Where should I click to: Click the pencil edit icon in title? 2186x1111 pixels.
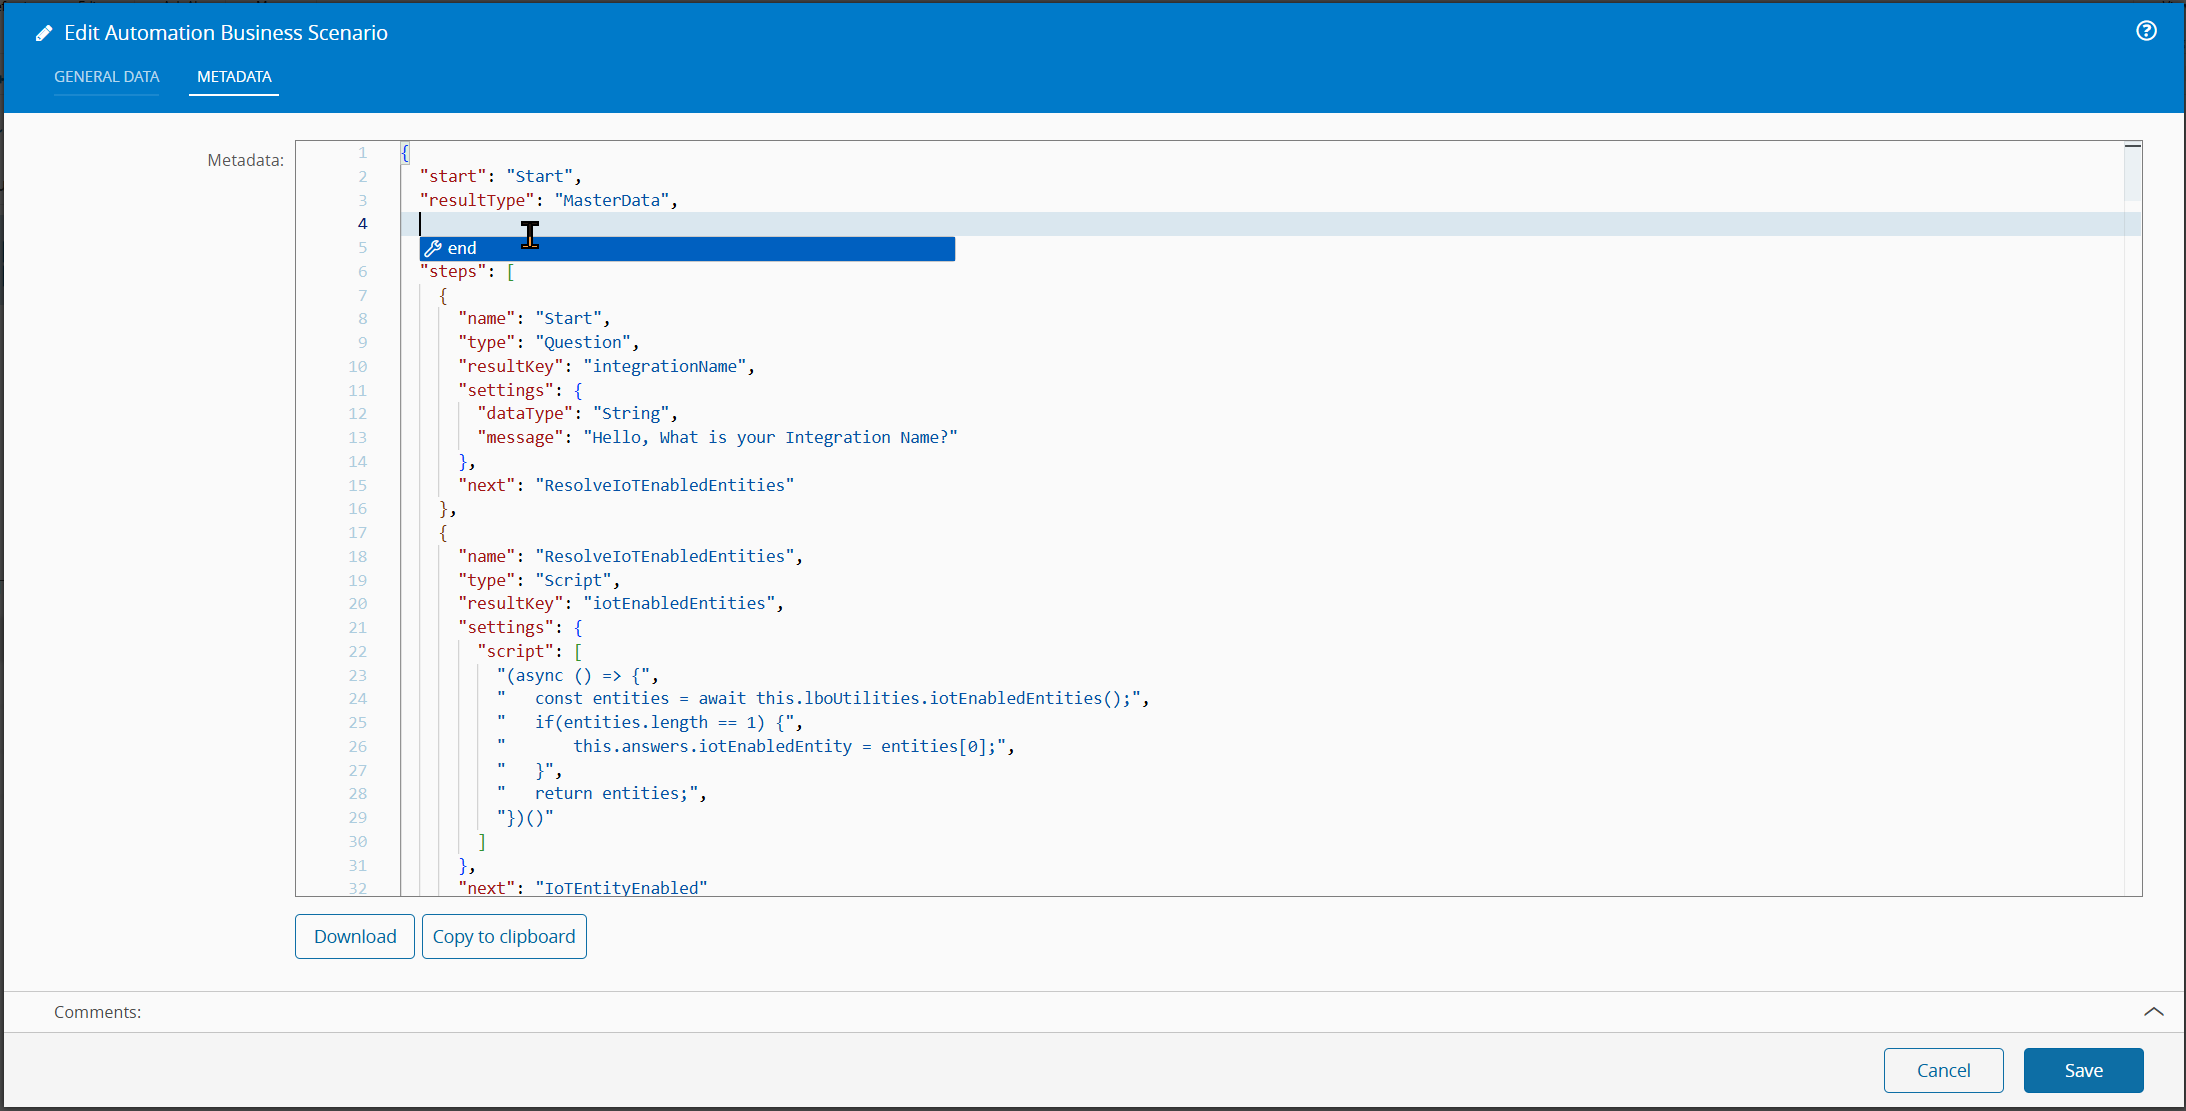click(44, 33)
